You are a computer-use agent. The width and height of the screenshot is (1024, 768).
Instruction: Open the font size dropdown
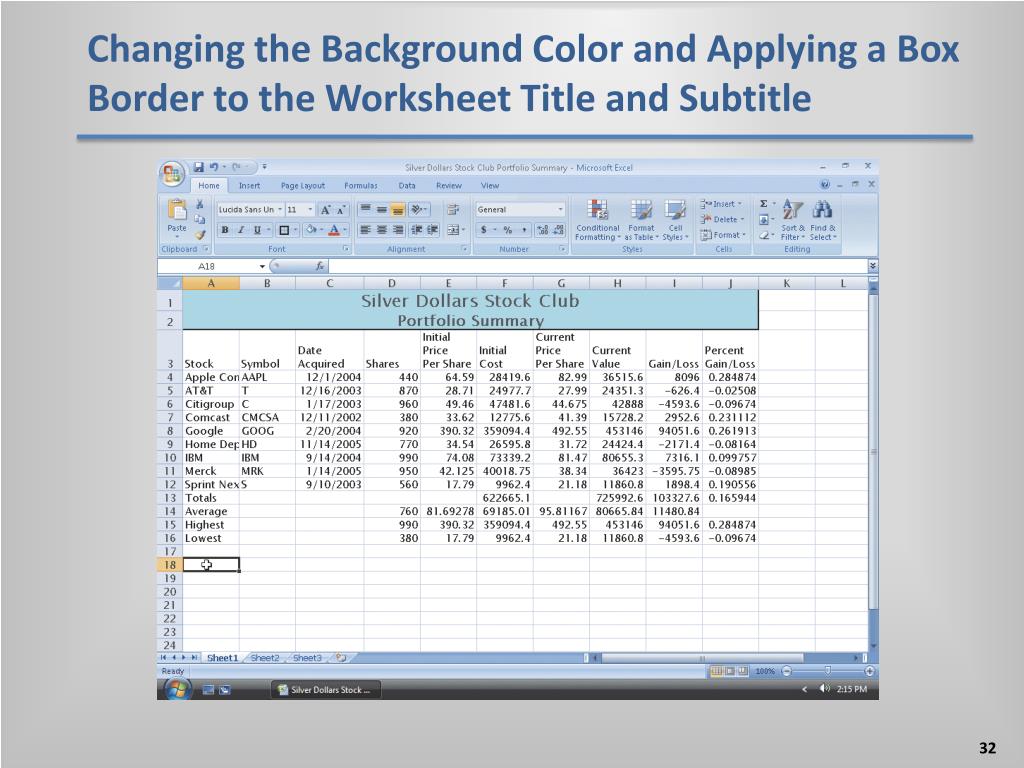310,210
